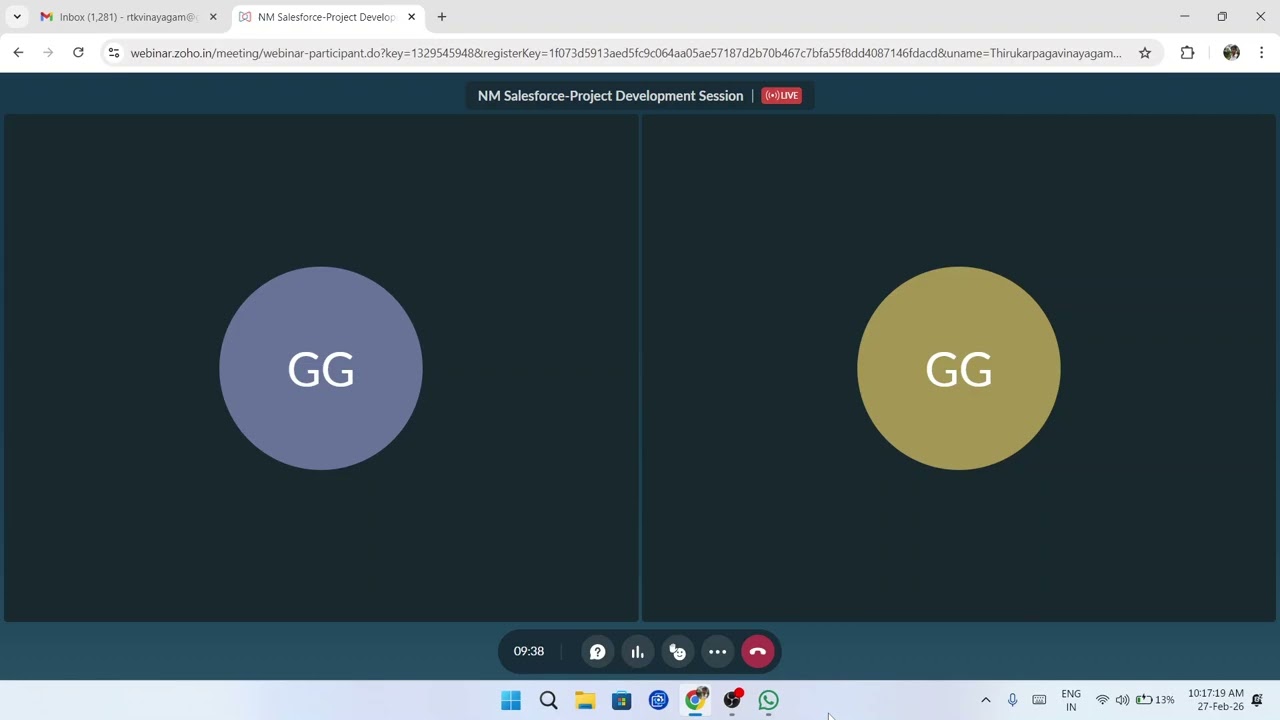Open WhatsApp from the taskbar
The height and width of the screenshot is (720, 1280).
768,700
